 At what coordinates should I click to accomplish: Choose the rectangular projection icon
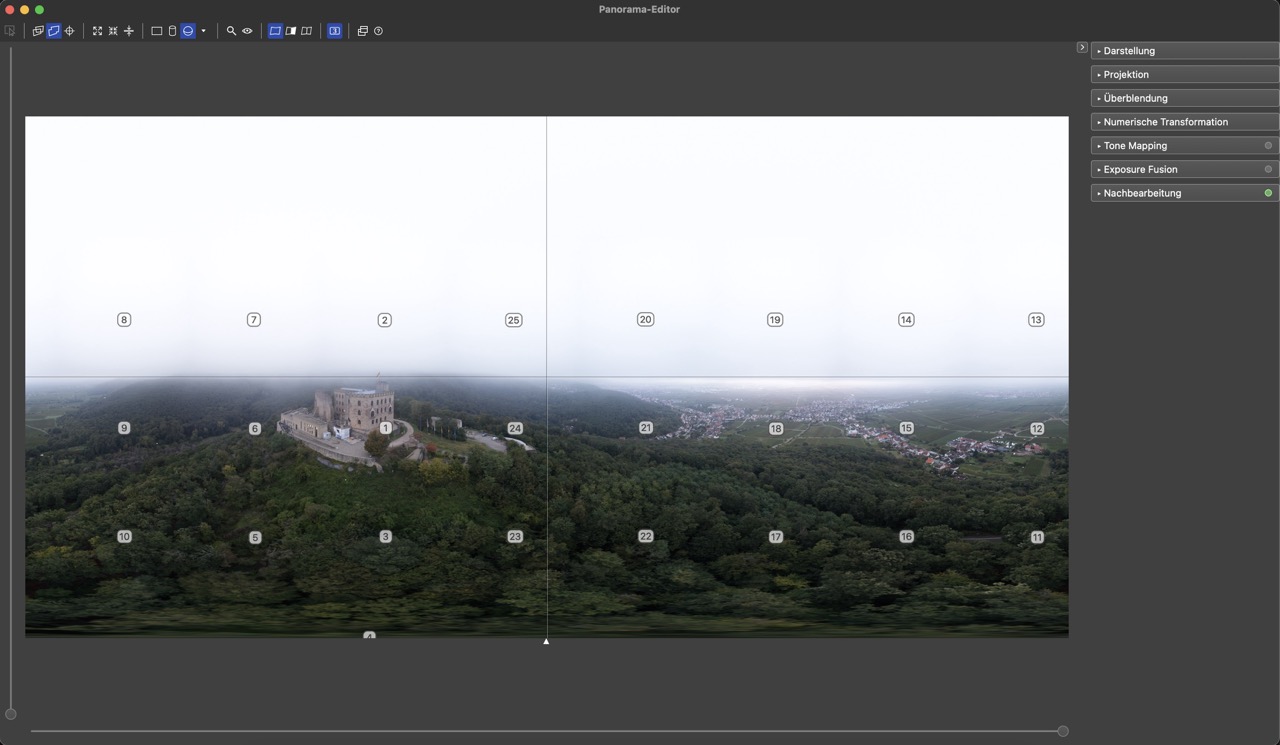(x=156, y=31)
